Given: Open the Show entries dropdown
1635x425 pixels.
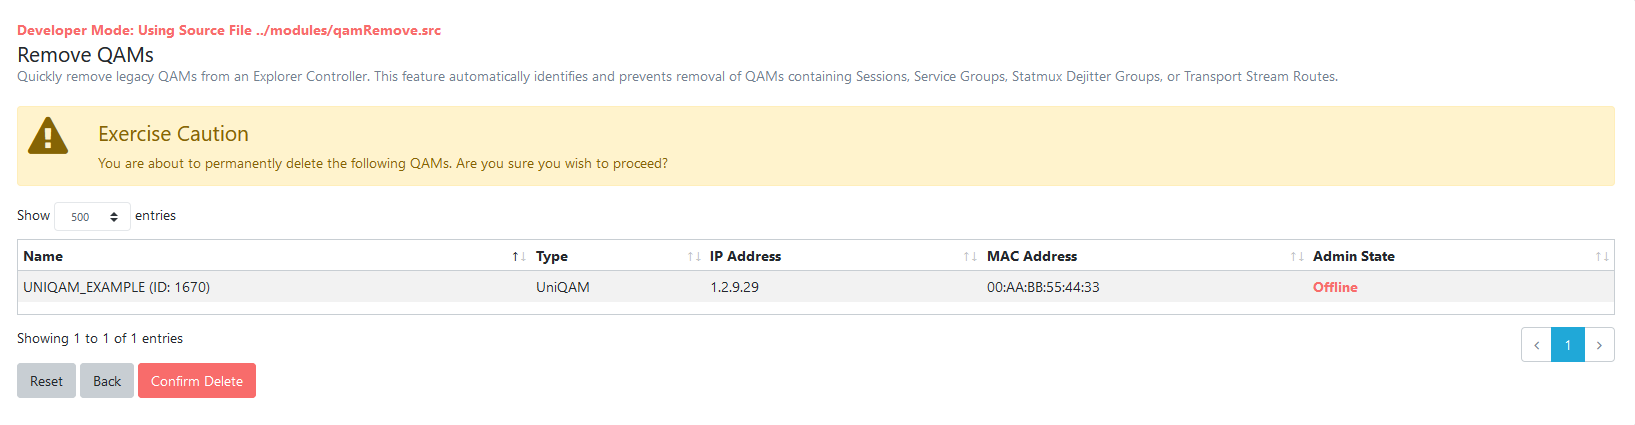Looking at the screenshot, I should [92, 217].
